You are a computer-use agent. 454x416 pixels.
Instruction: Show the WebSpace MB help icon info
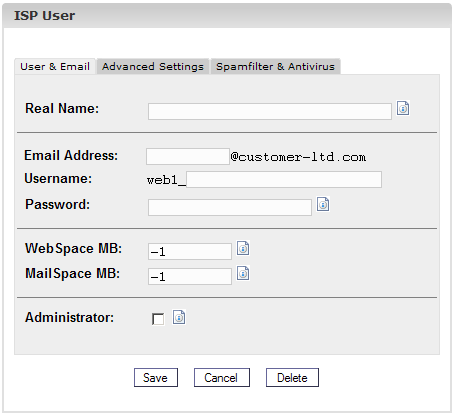click(x=243, y=248)
